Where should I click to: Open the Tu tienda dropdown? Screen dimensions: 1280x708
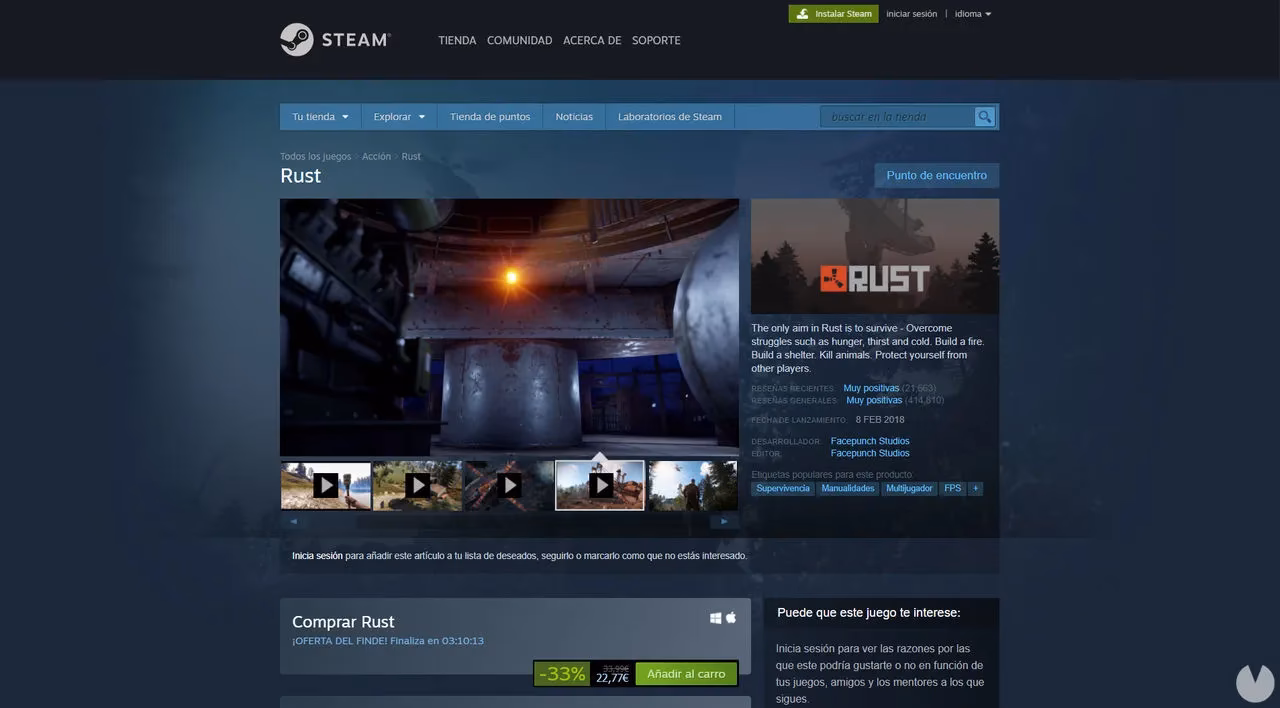320,117
